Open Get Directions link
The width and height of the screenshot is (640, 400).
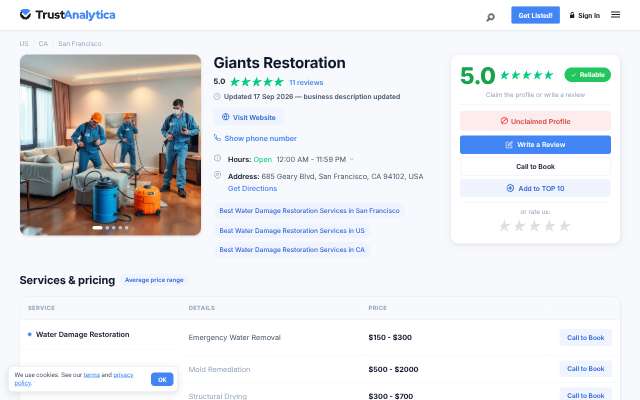point(252,189)
